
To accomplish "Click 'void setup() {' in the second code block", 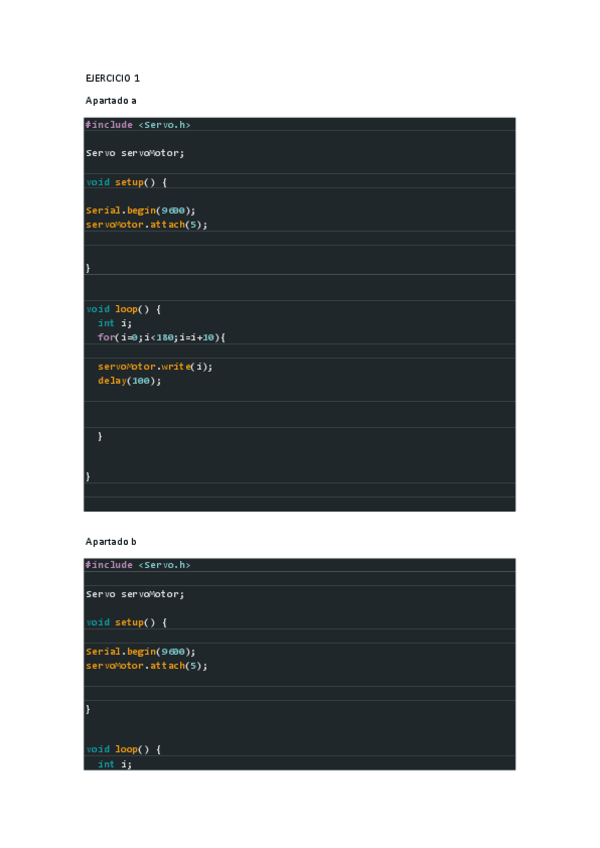I will click(127, 622).
